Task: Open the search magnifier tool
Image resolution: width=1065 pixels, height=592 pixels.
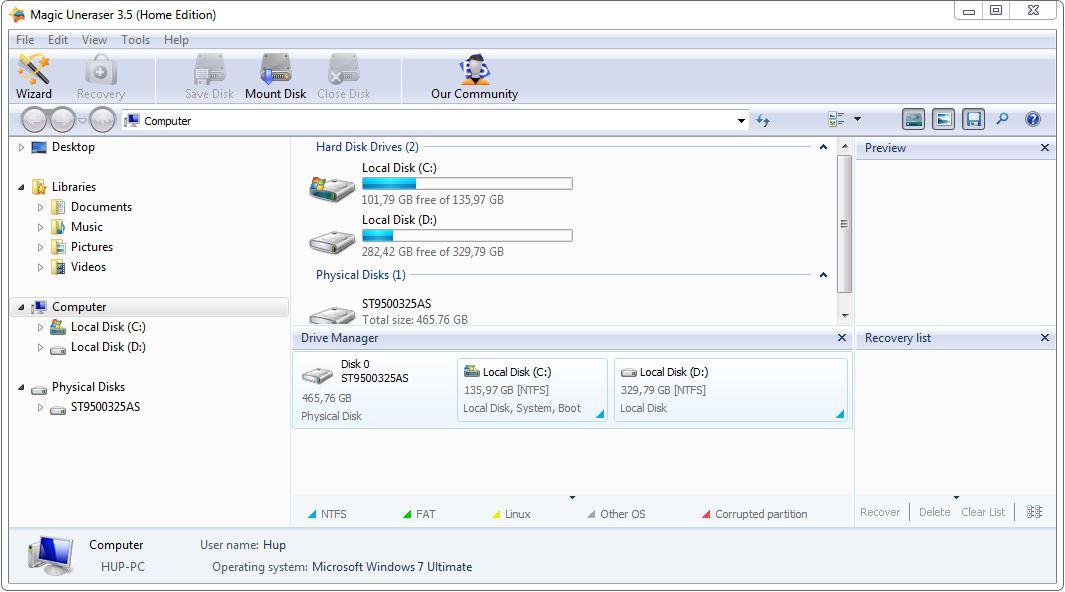Action: (1003, 119)
